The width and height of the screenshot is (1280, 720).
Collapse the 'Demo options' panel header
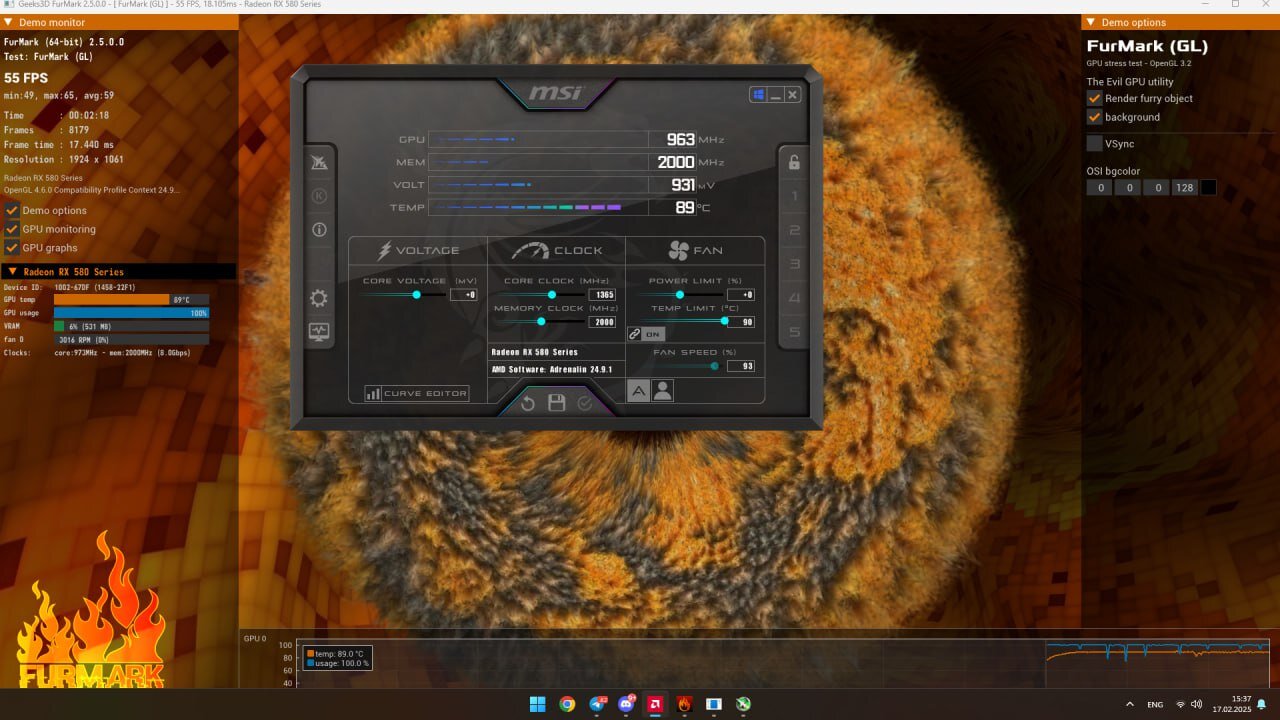click(1091, 22)
